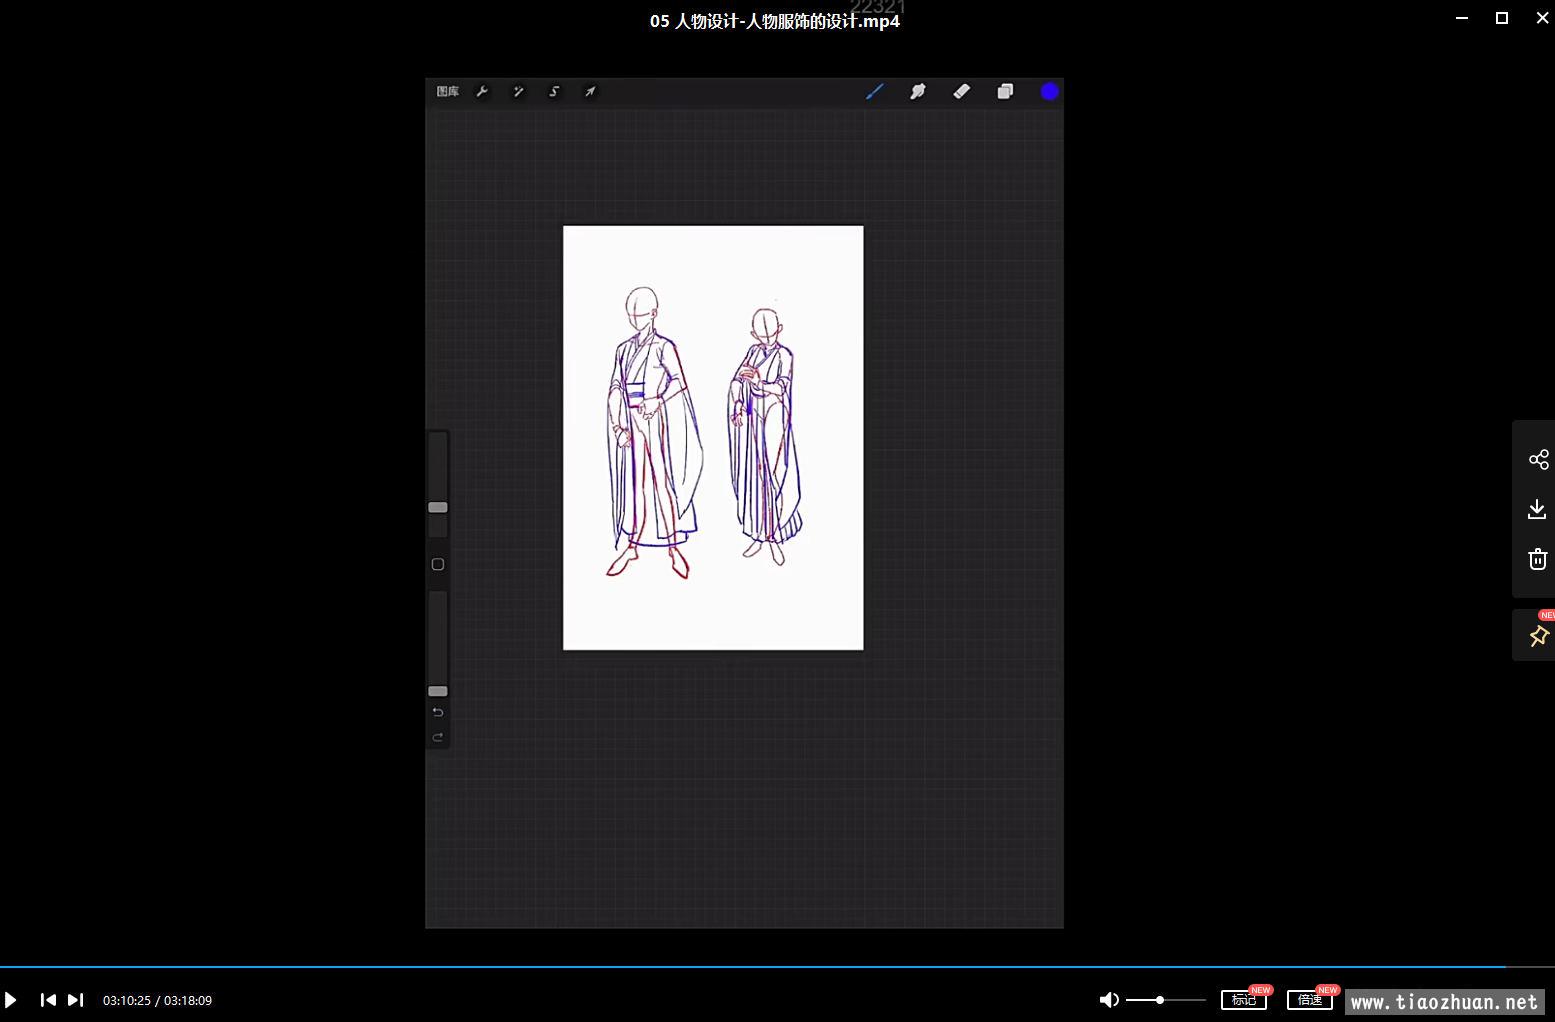Play the video

point(11,1000)
